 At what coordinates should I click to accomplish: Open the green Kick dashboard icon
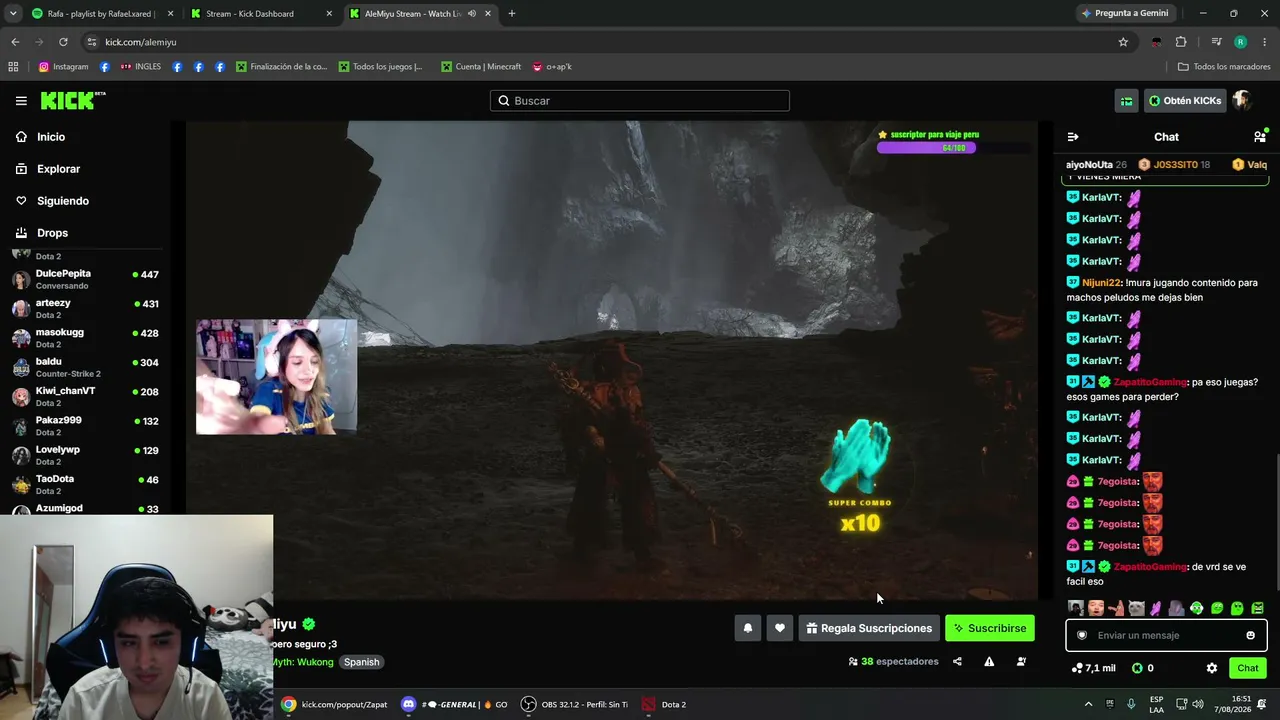[1127, 101]
